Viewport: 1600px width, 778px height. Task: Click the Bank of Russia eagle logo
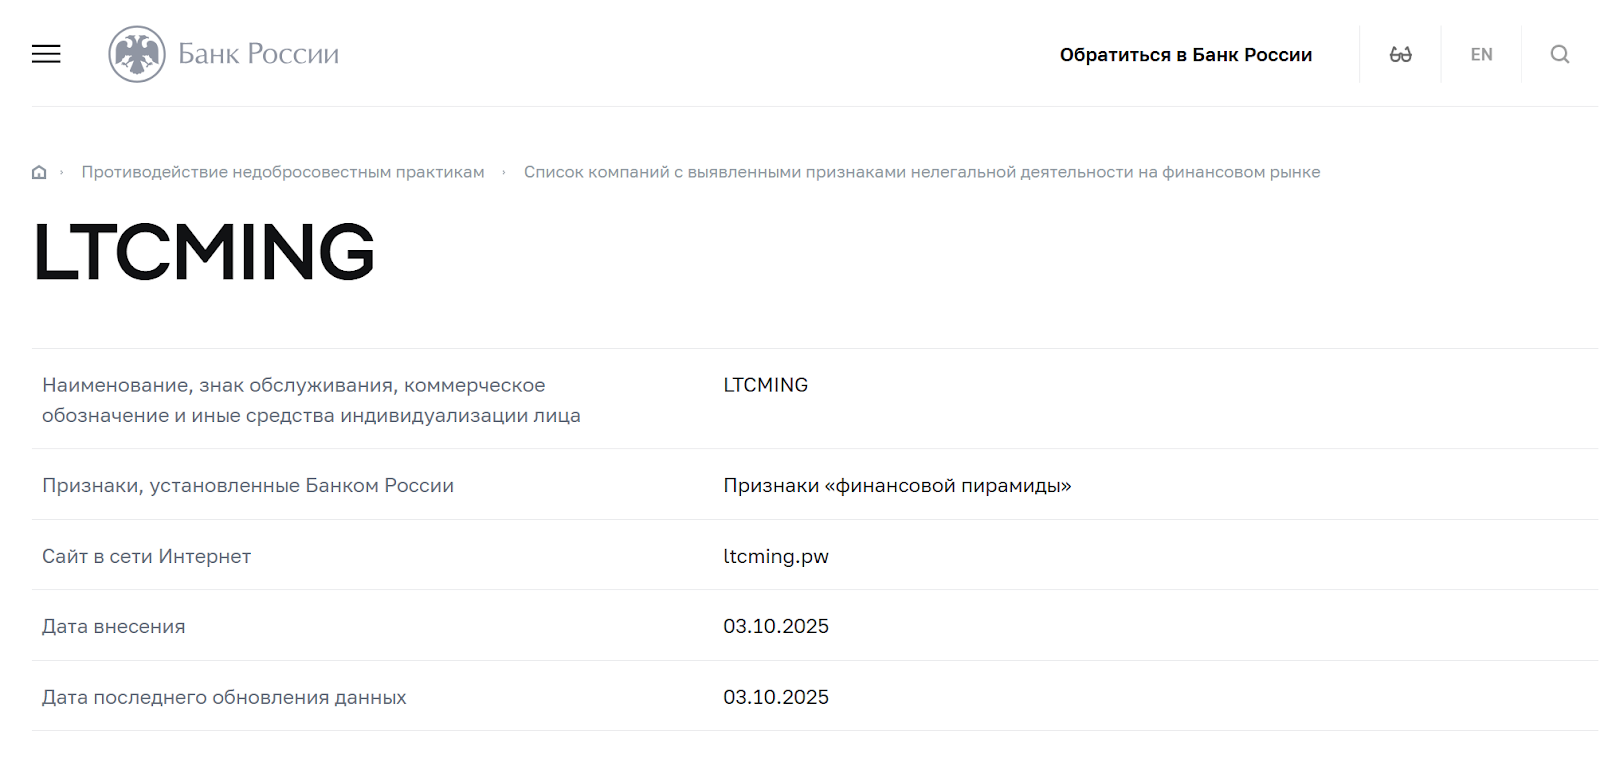(137, 54)
